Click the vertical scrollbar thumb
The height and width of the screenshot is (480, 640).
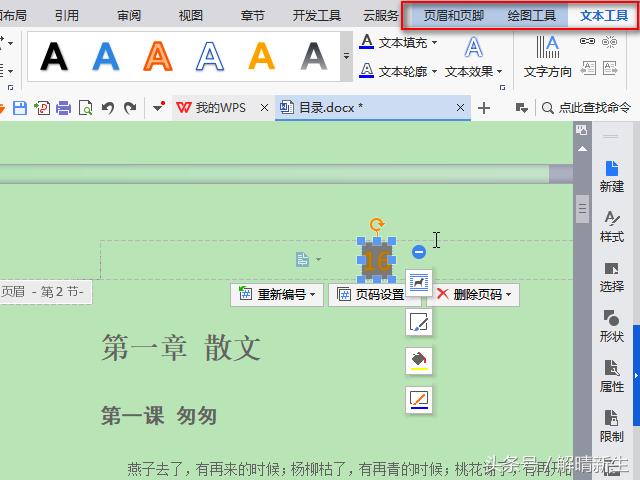pos(582,209)
